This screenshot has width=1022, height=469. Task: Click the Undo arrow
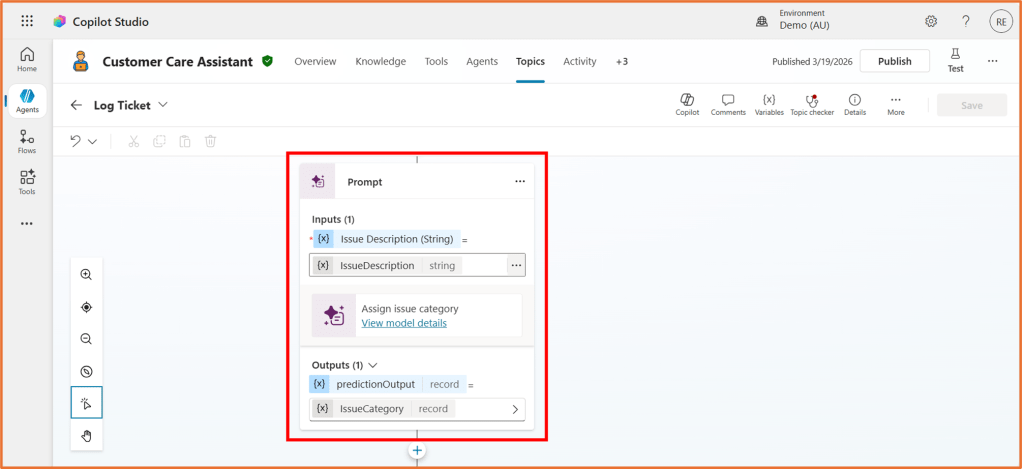coord(76,141)
